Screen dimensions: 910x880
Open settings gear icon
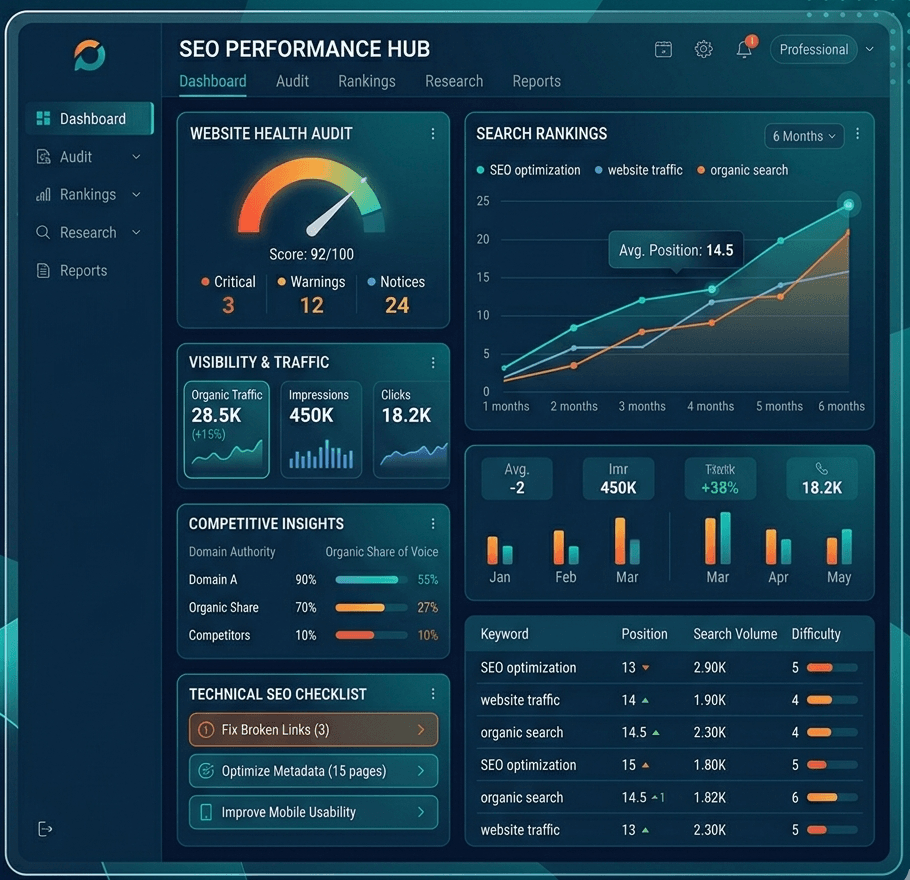pos(703,49)
